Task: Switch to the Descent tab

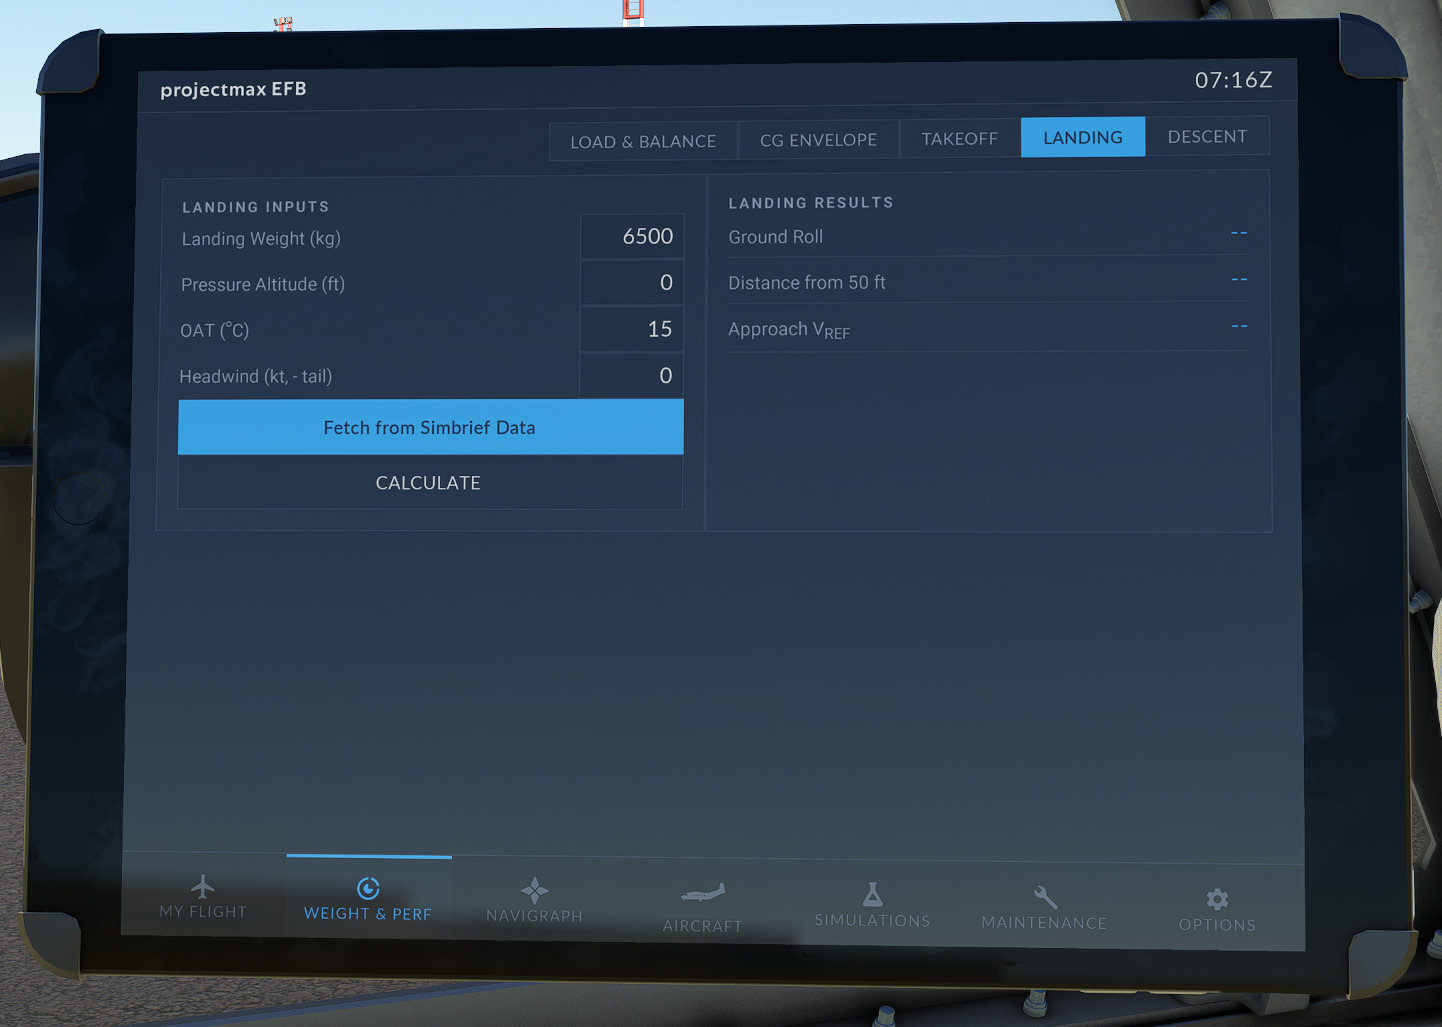Action: click(1207, 136)
